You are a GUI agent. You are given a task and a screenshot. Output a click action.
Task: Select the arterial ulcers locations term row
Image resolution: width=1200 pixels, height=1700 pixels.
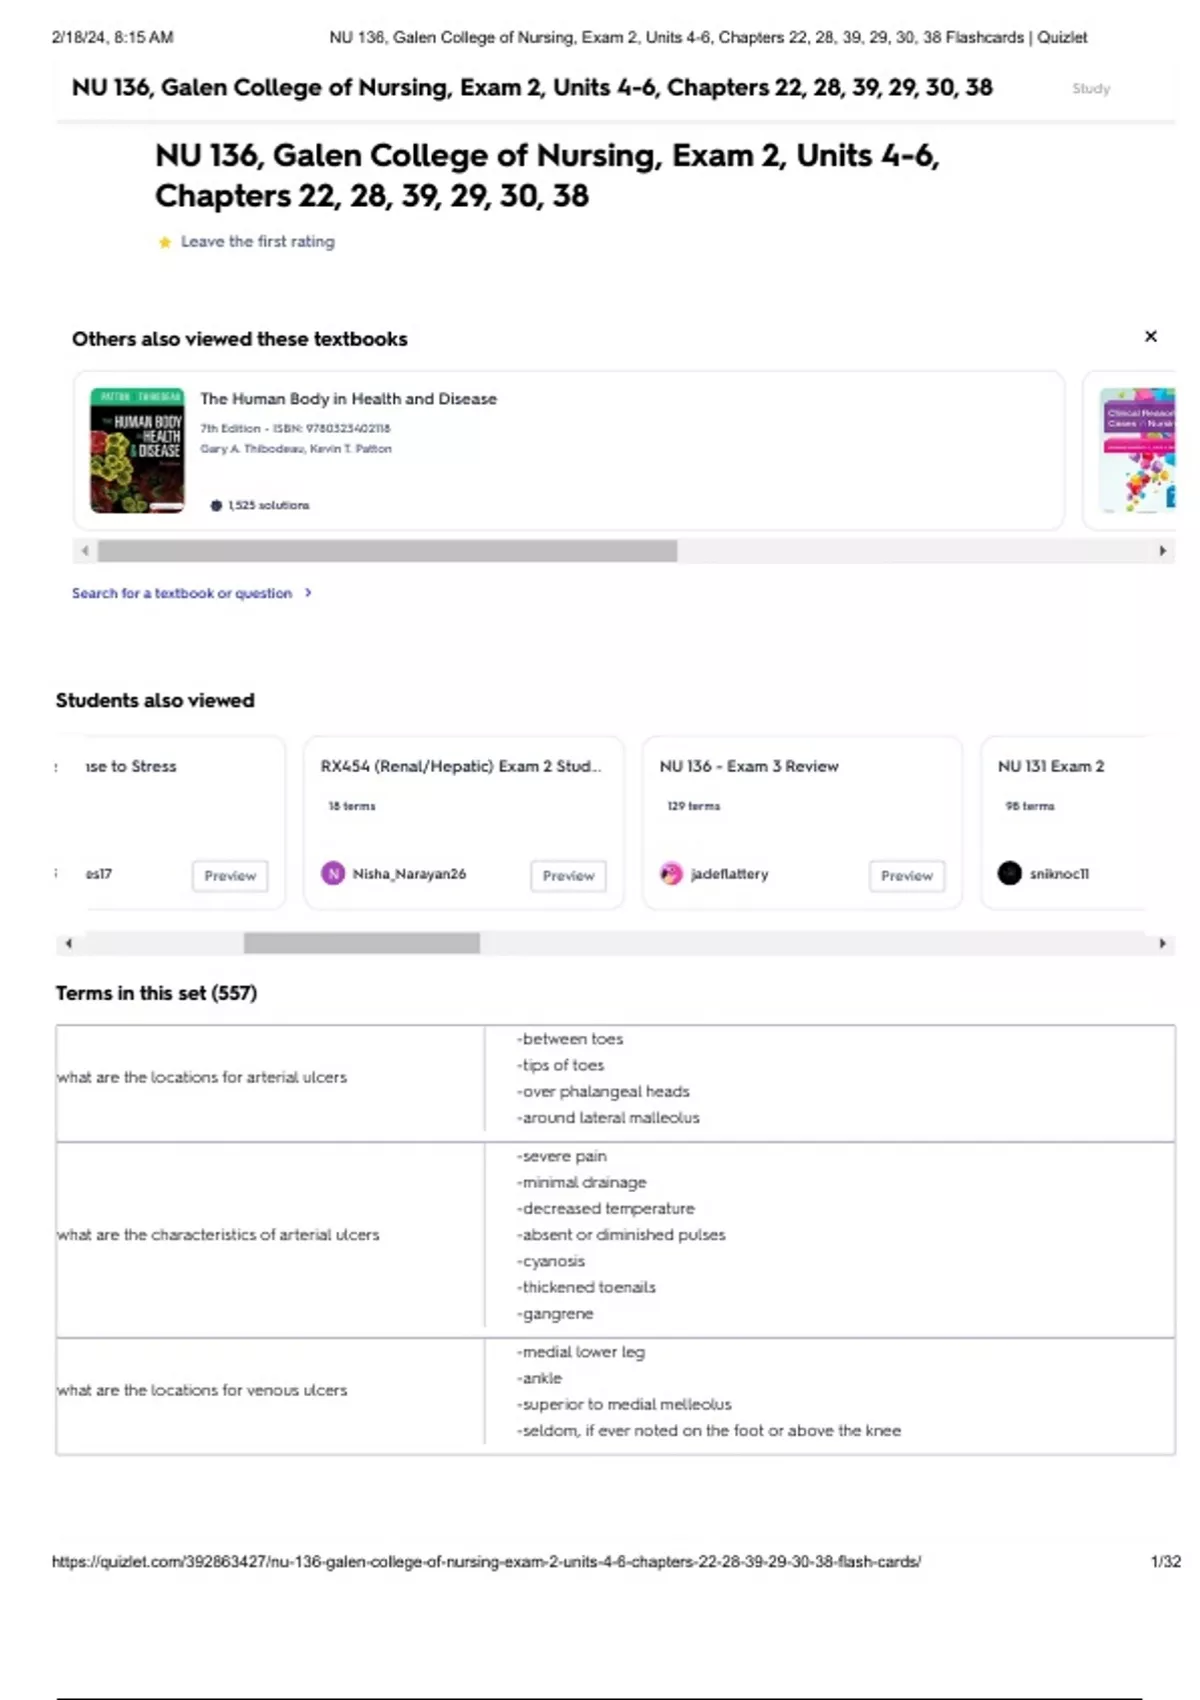(615, 1078)
